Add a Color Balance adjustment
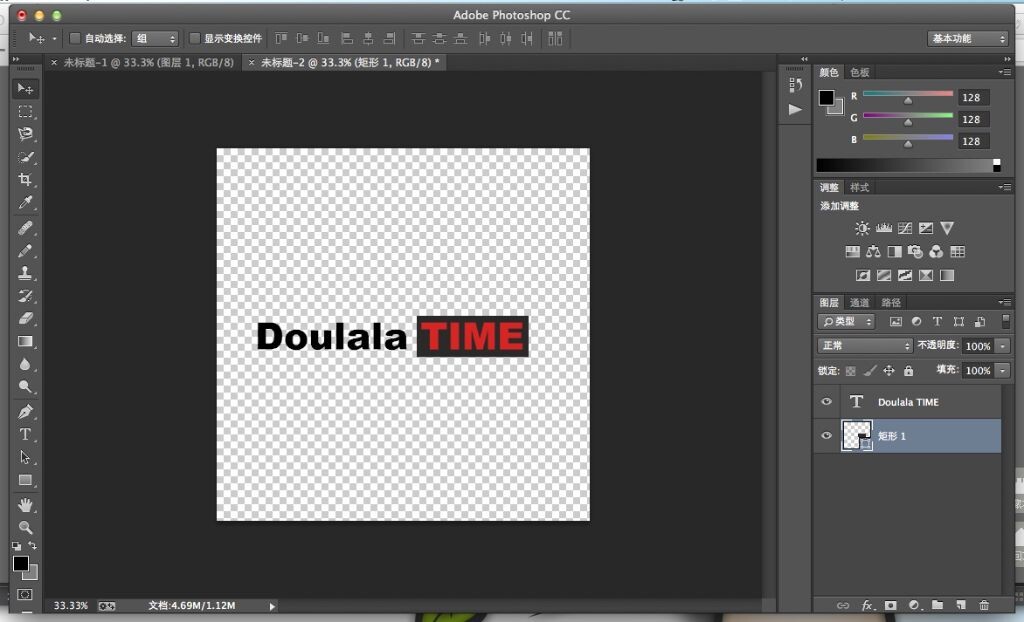 click(873, 252)
